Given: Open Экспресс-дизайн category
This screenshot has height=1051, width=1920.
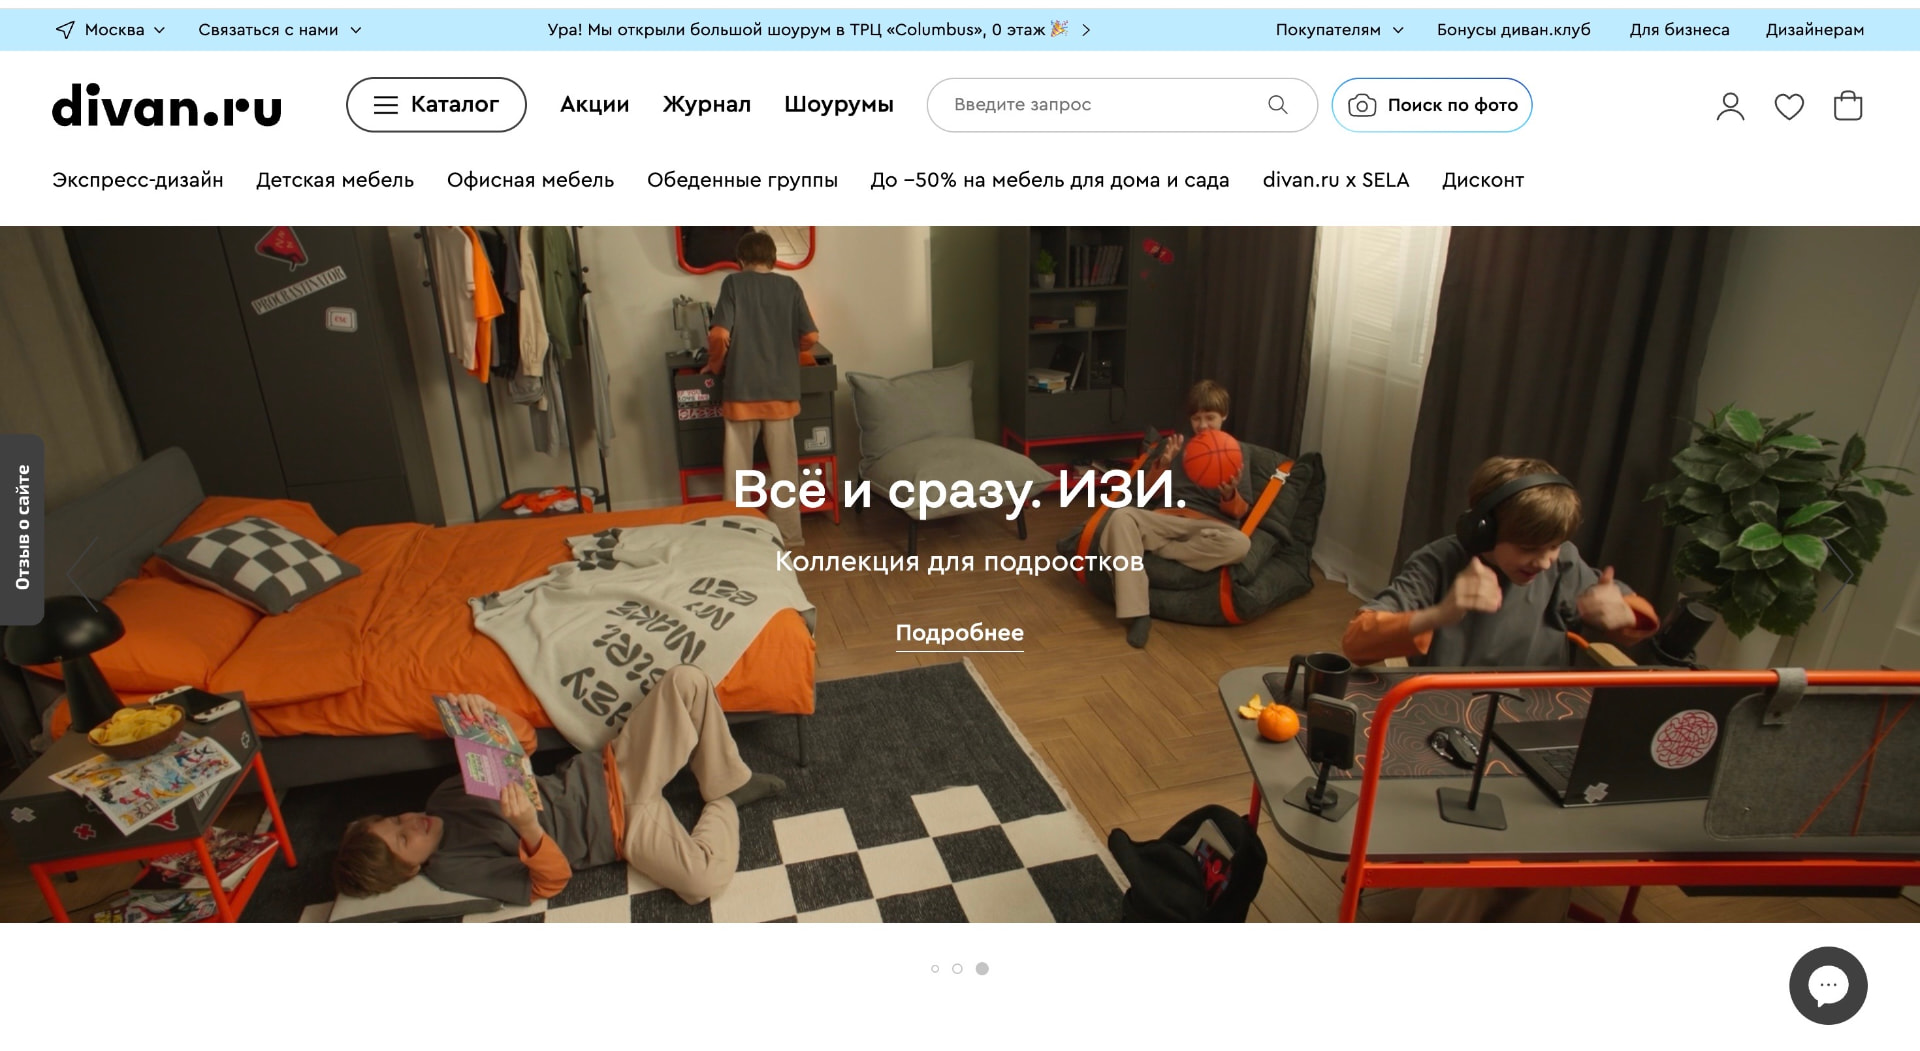Looking at the screenshot, I should pyautogui.click(x=138, y=181).
